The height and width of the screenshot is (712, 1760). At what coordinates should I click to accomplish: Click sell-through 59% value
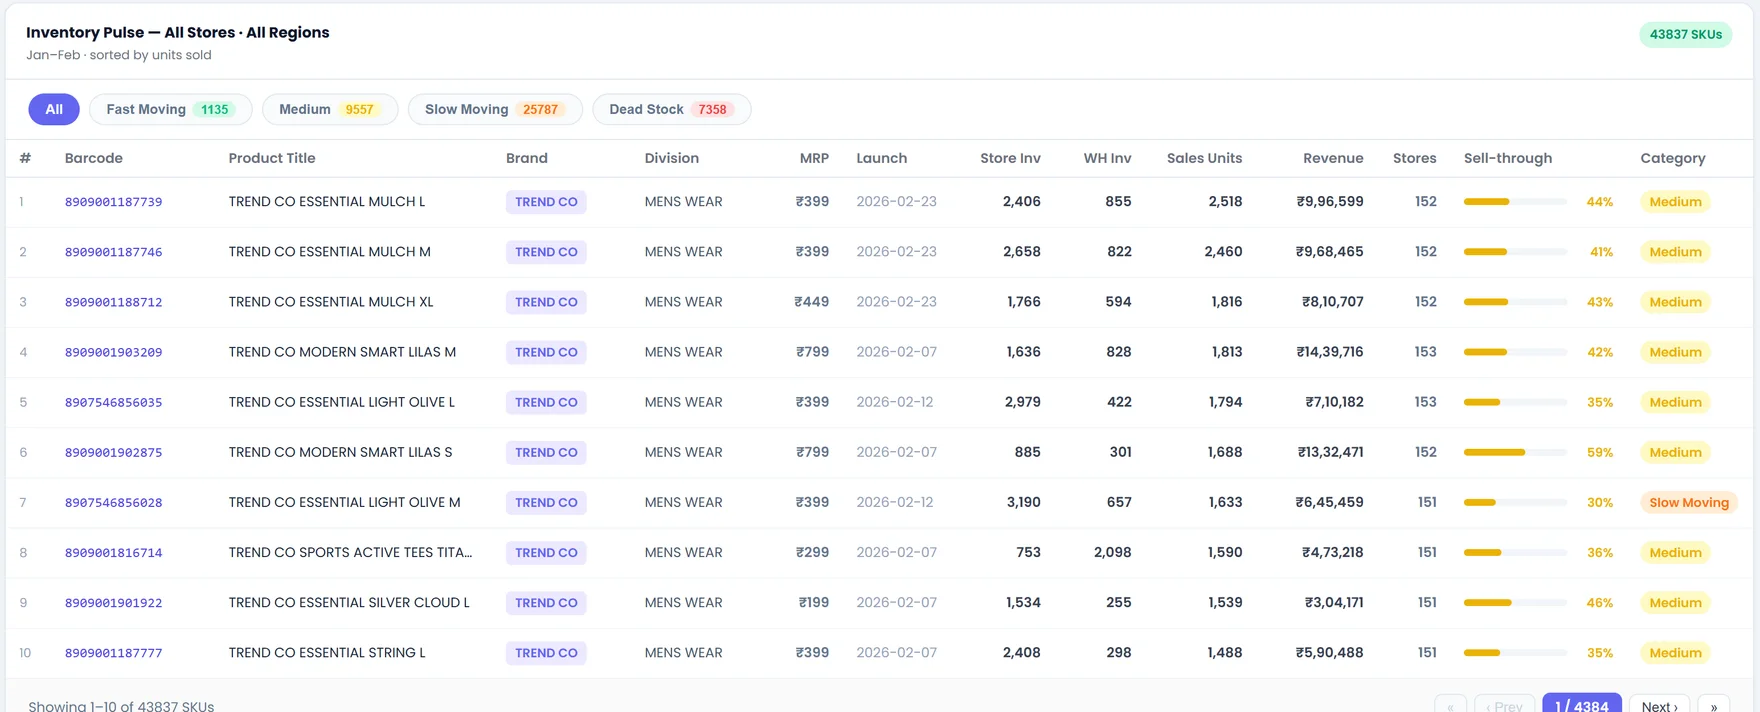coord(1599,452)
